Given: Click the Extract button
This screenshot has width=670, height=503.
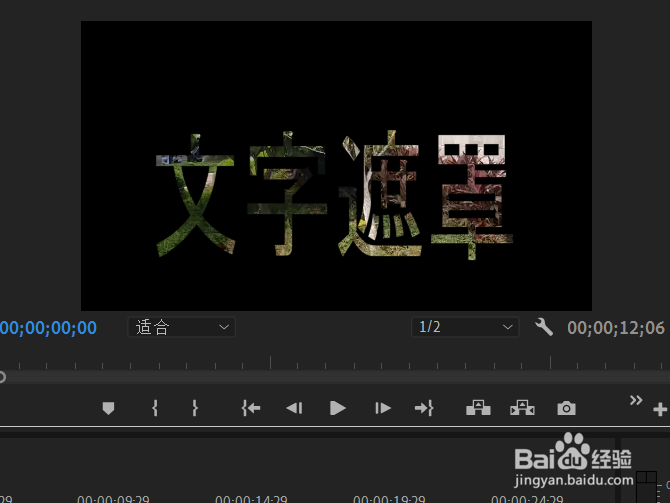Looking at the screenshot, I should (x=522, y=408).
